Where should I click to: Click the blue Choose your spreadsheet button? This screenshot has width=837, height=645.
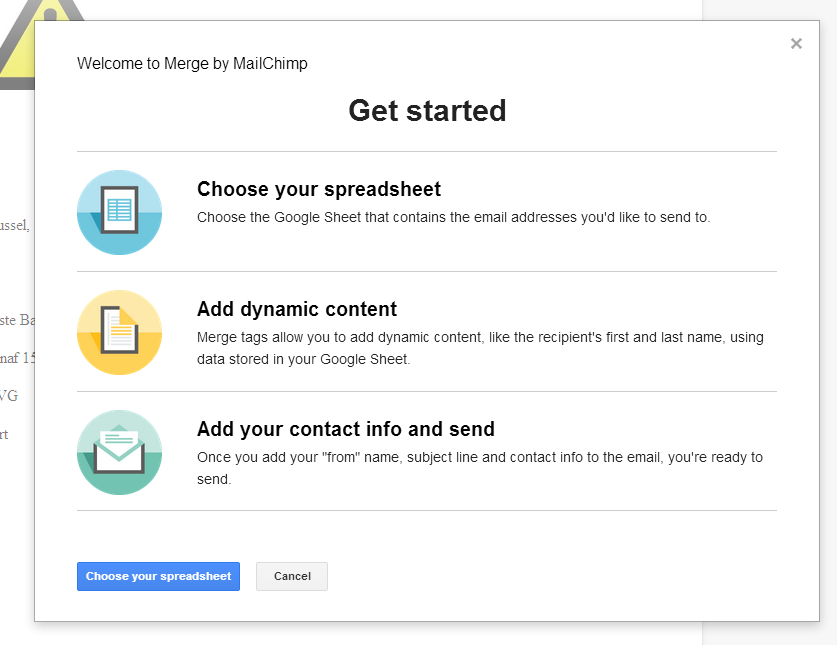(x=158, y=576)
